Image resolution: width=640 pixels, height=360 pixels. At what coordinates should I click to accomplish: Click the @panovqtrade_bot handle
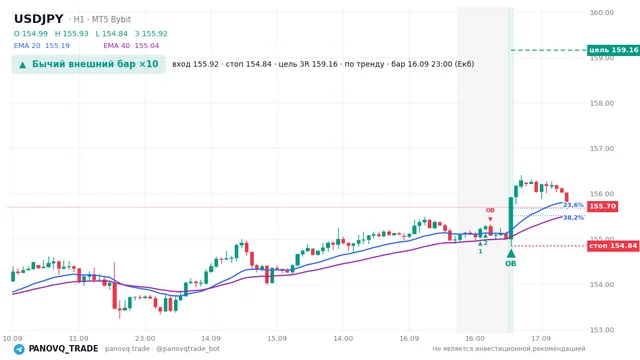188,349
